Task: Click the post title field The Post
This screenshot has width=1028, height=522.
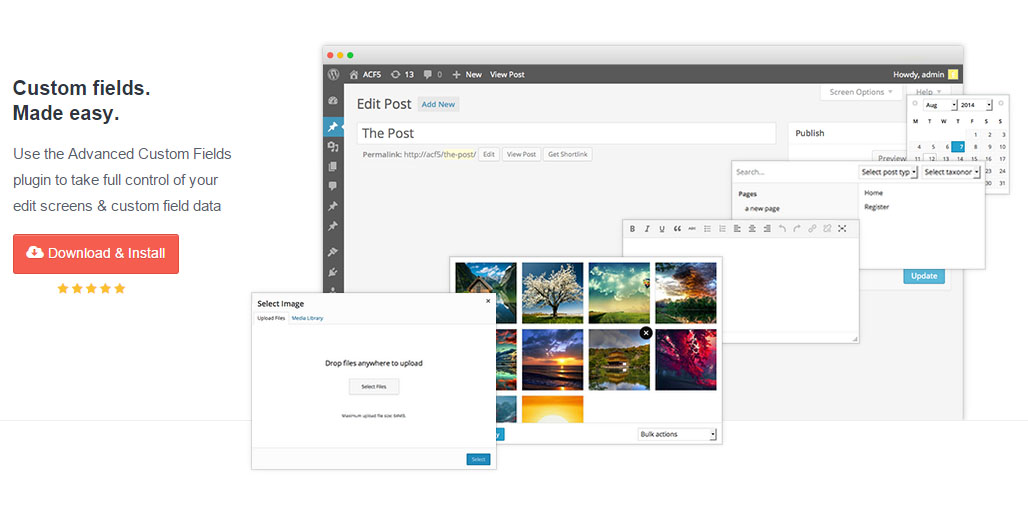Action: point(566,133)
